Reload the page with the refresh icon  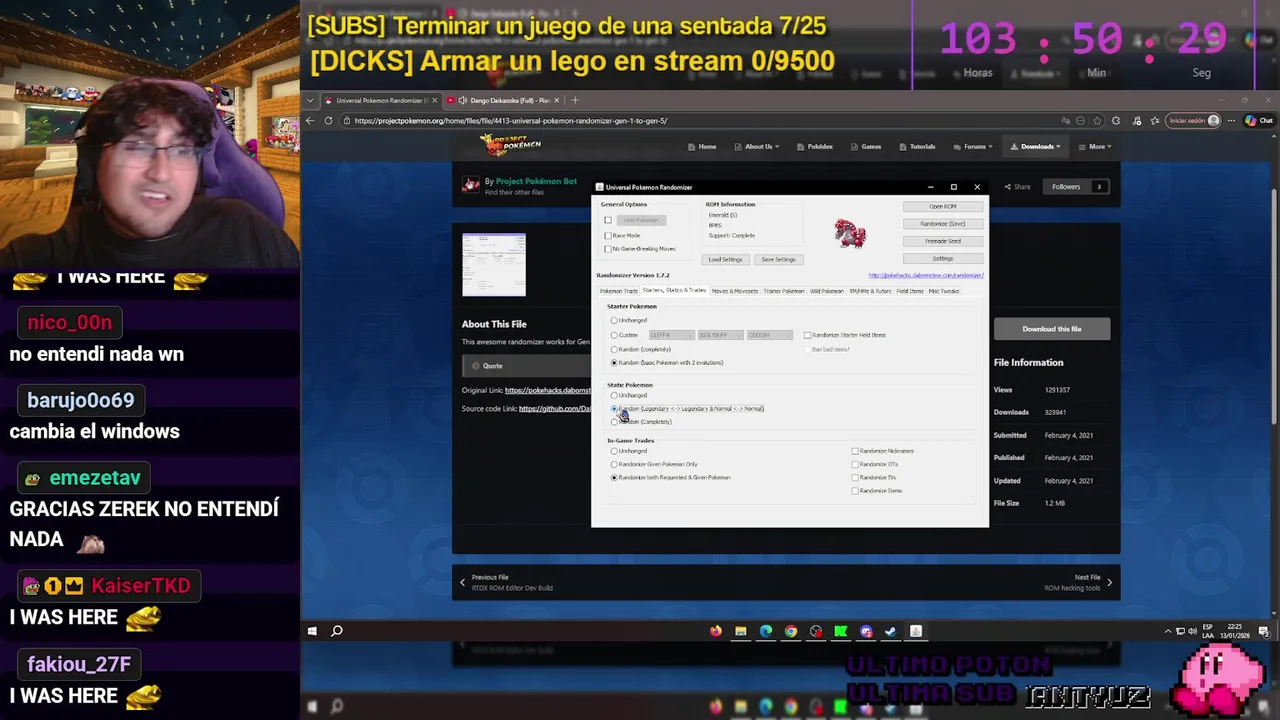click(328, 121)
